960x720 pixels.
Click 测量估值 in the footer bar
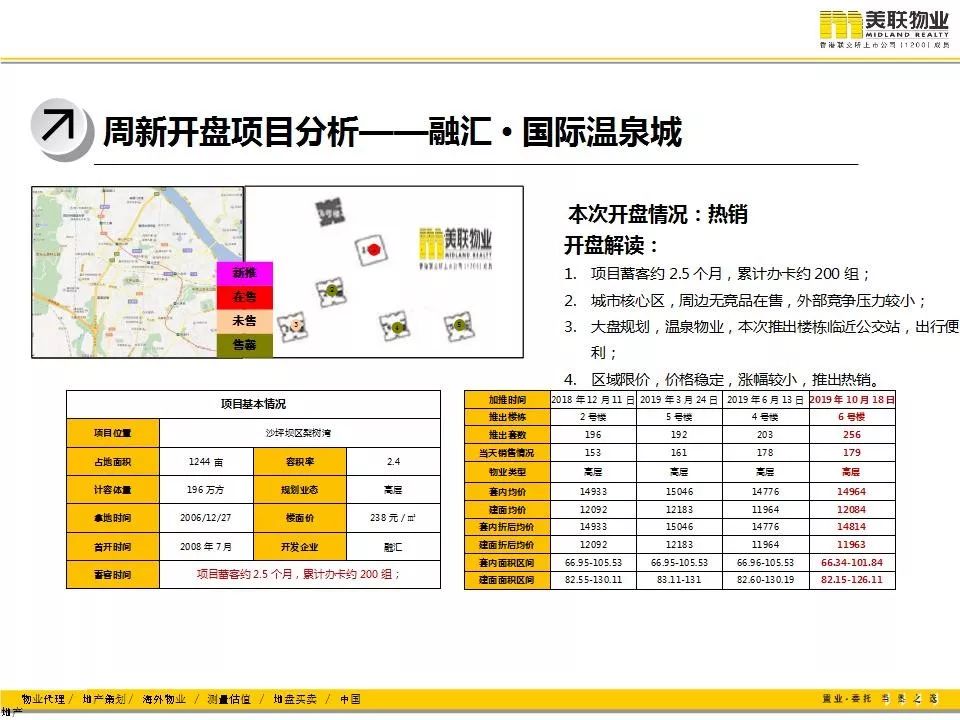[229, 699]
